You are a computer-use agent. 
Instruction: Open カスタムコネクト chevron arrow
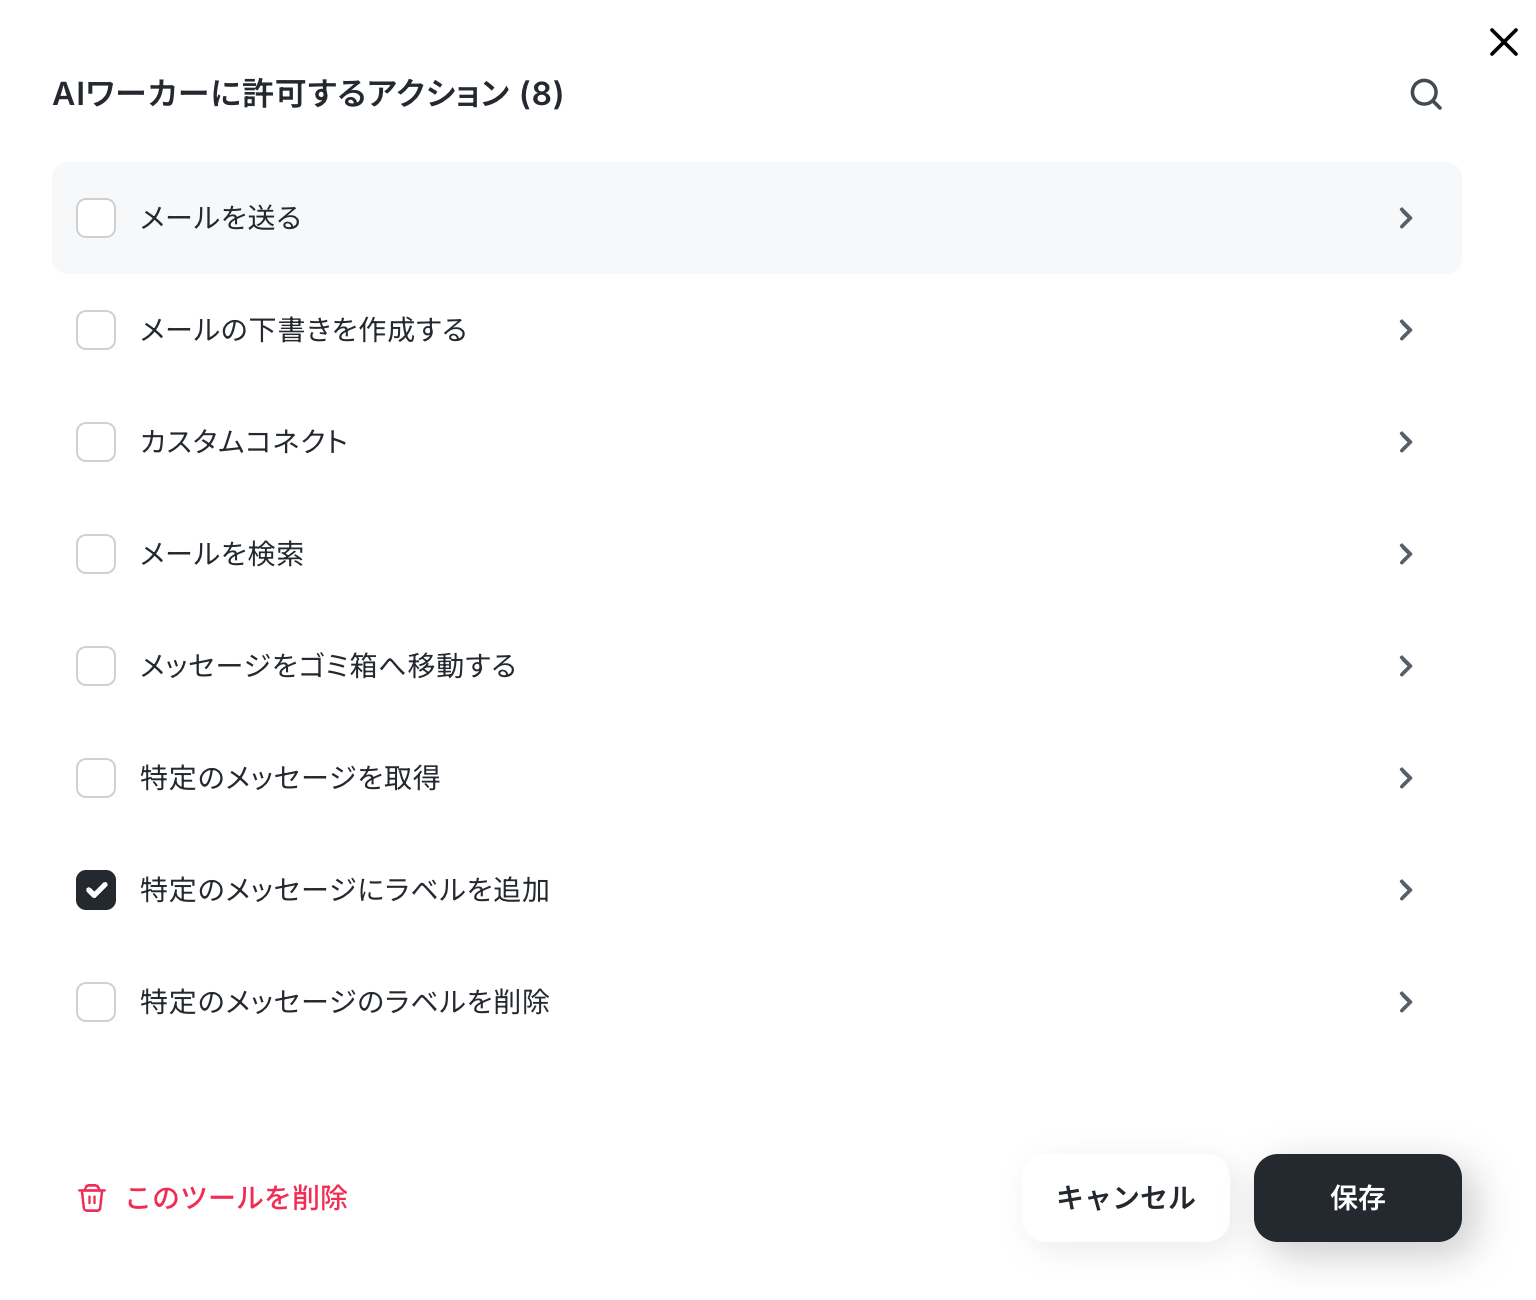(1406, 442)
